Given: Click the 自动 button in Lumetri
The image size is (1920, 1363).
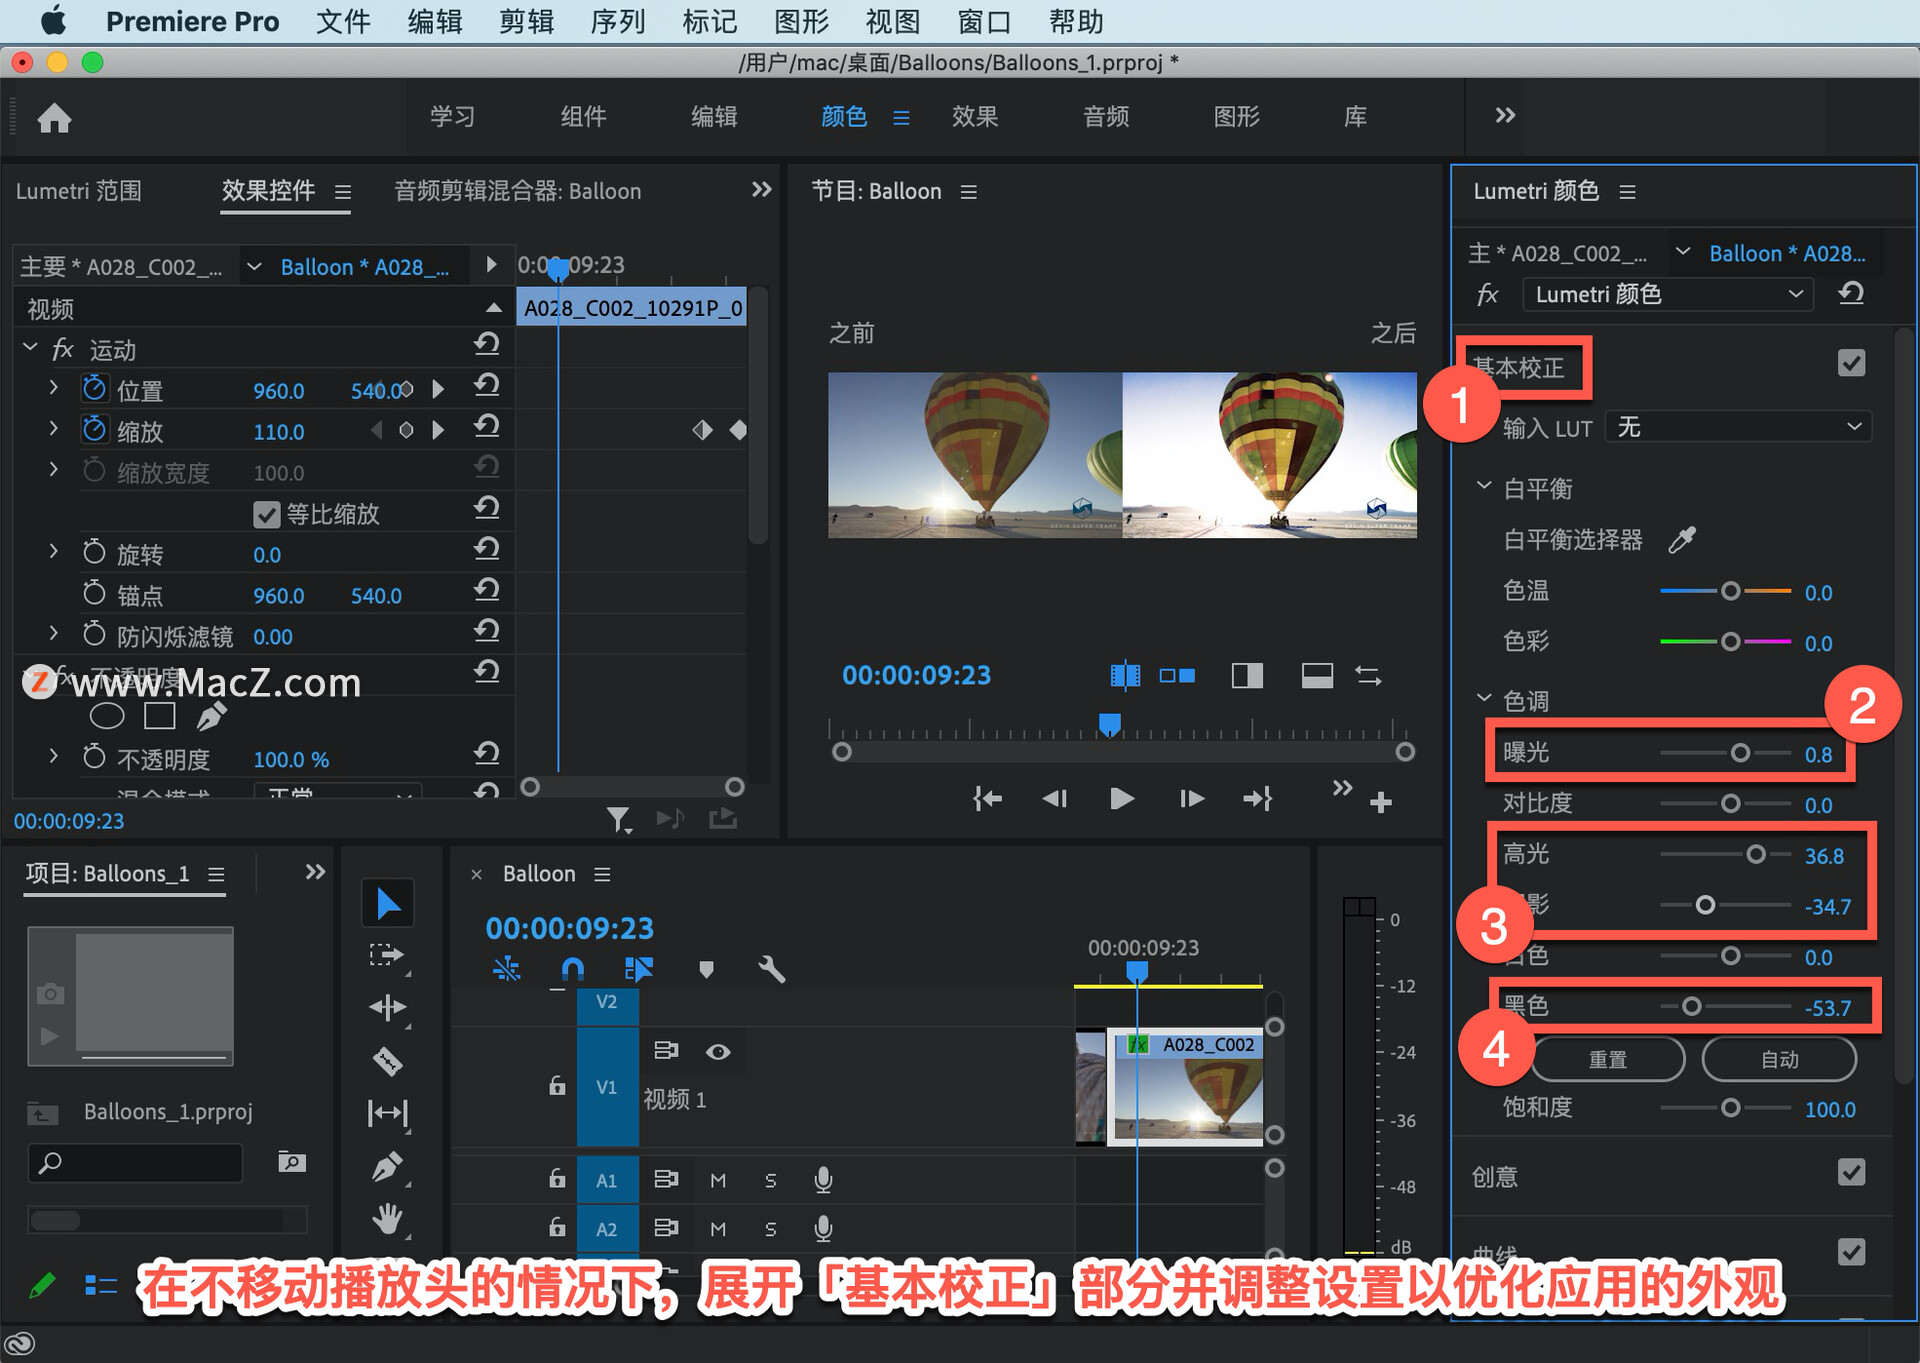Looking at the screenshot, I should pos(1780,1059).
